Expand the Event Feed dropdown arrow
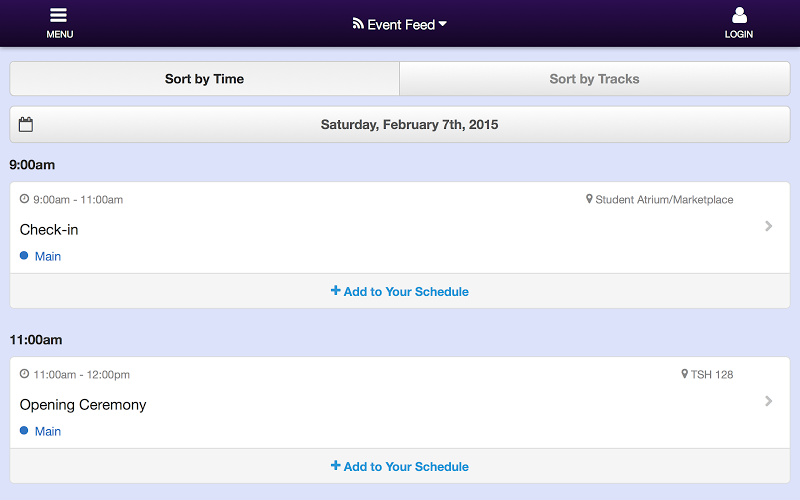 (443, 24)
